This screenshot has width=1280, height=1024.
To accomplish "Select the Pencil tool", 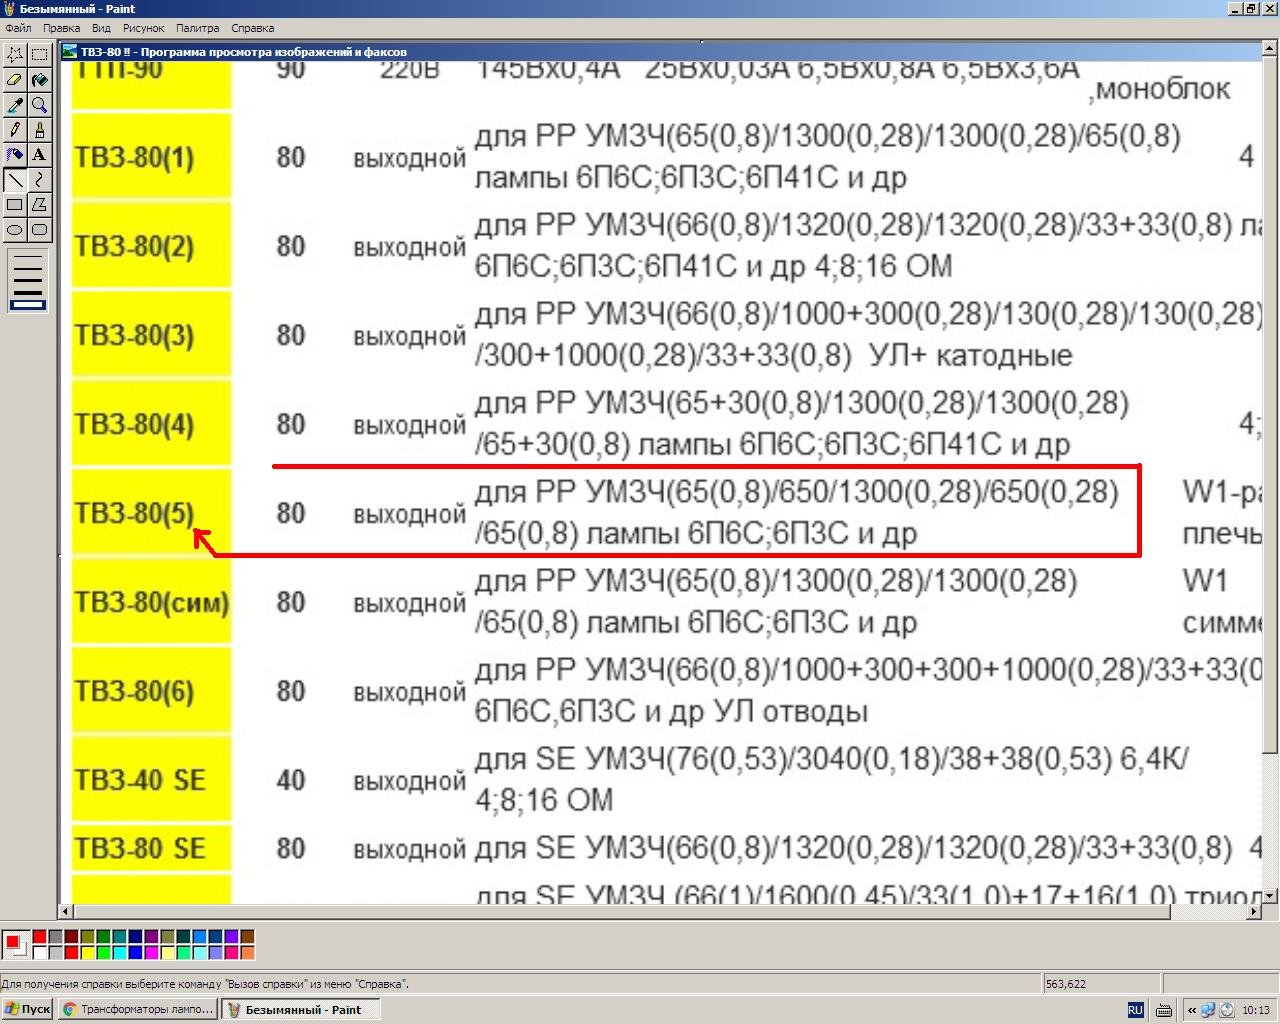I will click(15, 130).
